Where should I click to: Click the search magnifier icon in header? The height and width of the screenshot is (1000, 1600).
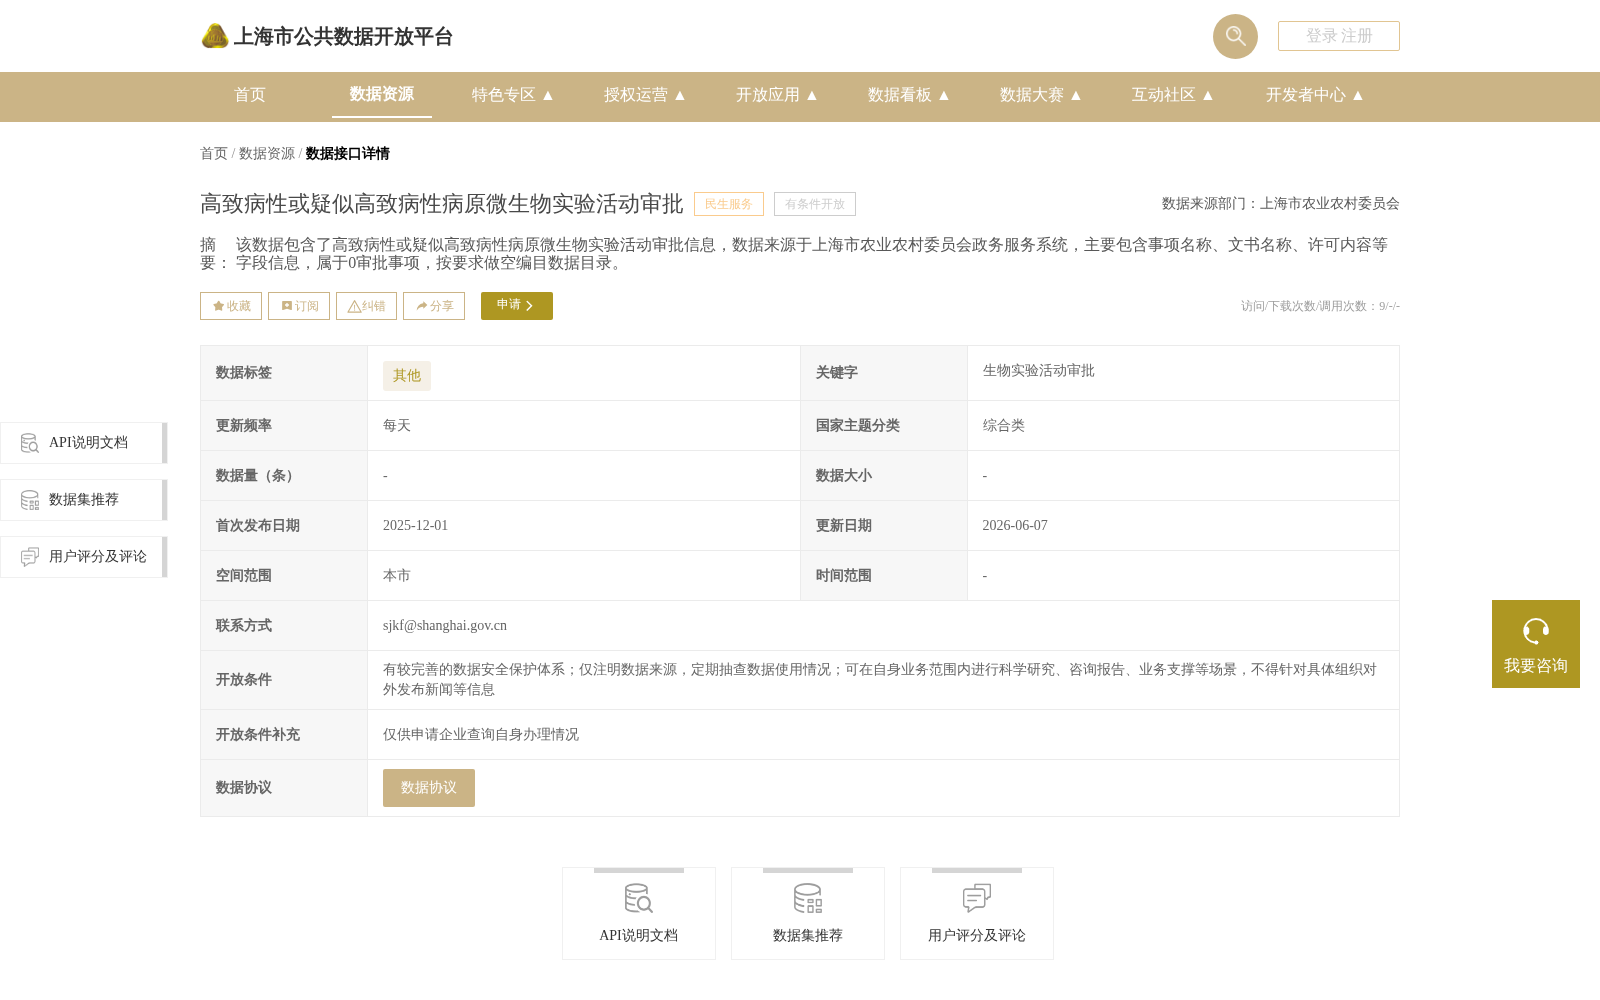coord(1235,36)
